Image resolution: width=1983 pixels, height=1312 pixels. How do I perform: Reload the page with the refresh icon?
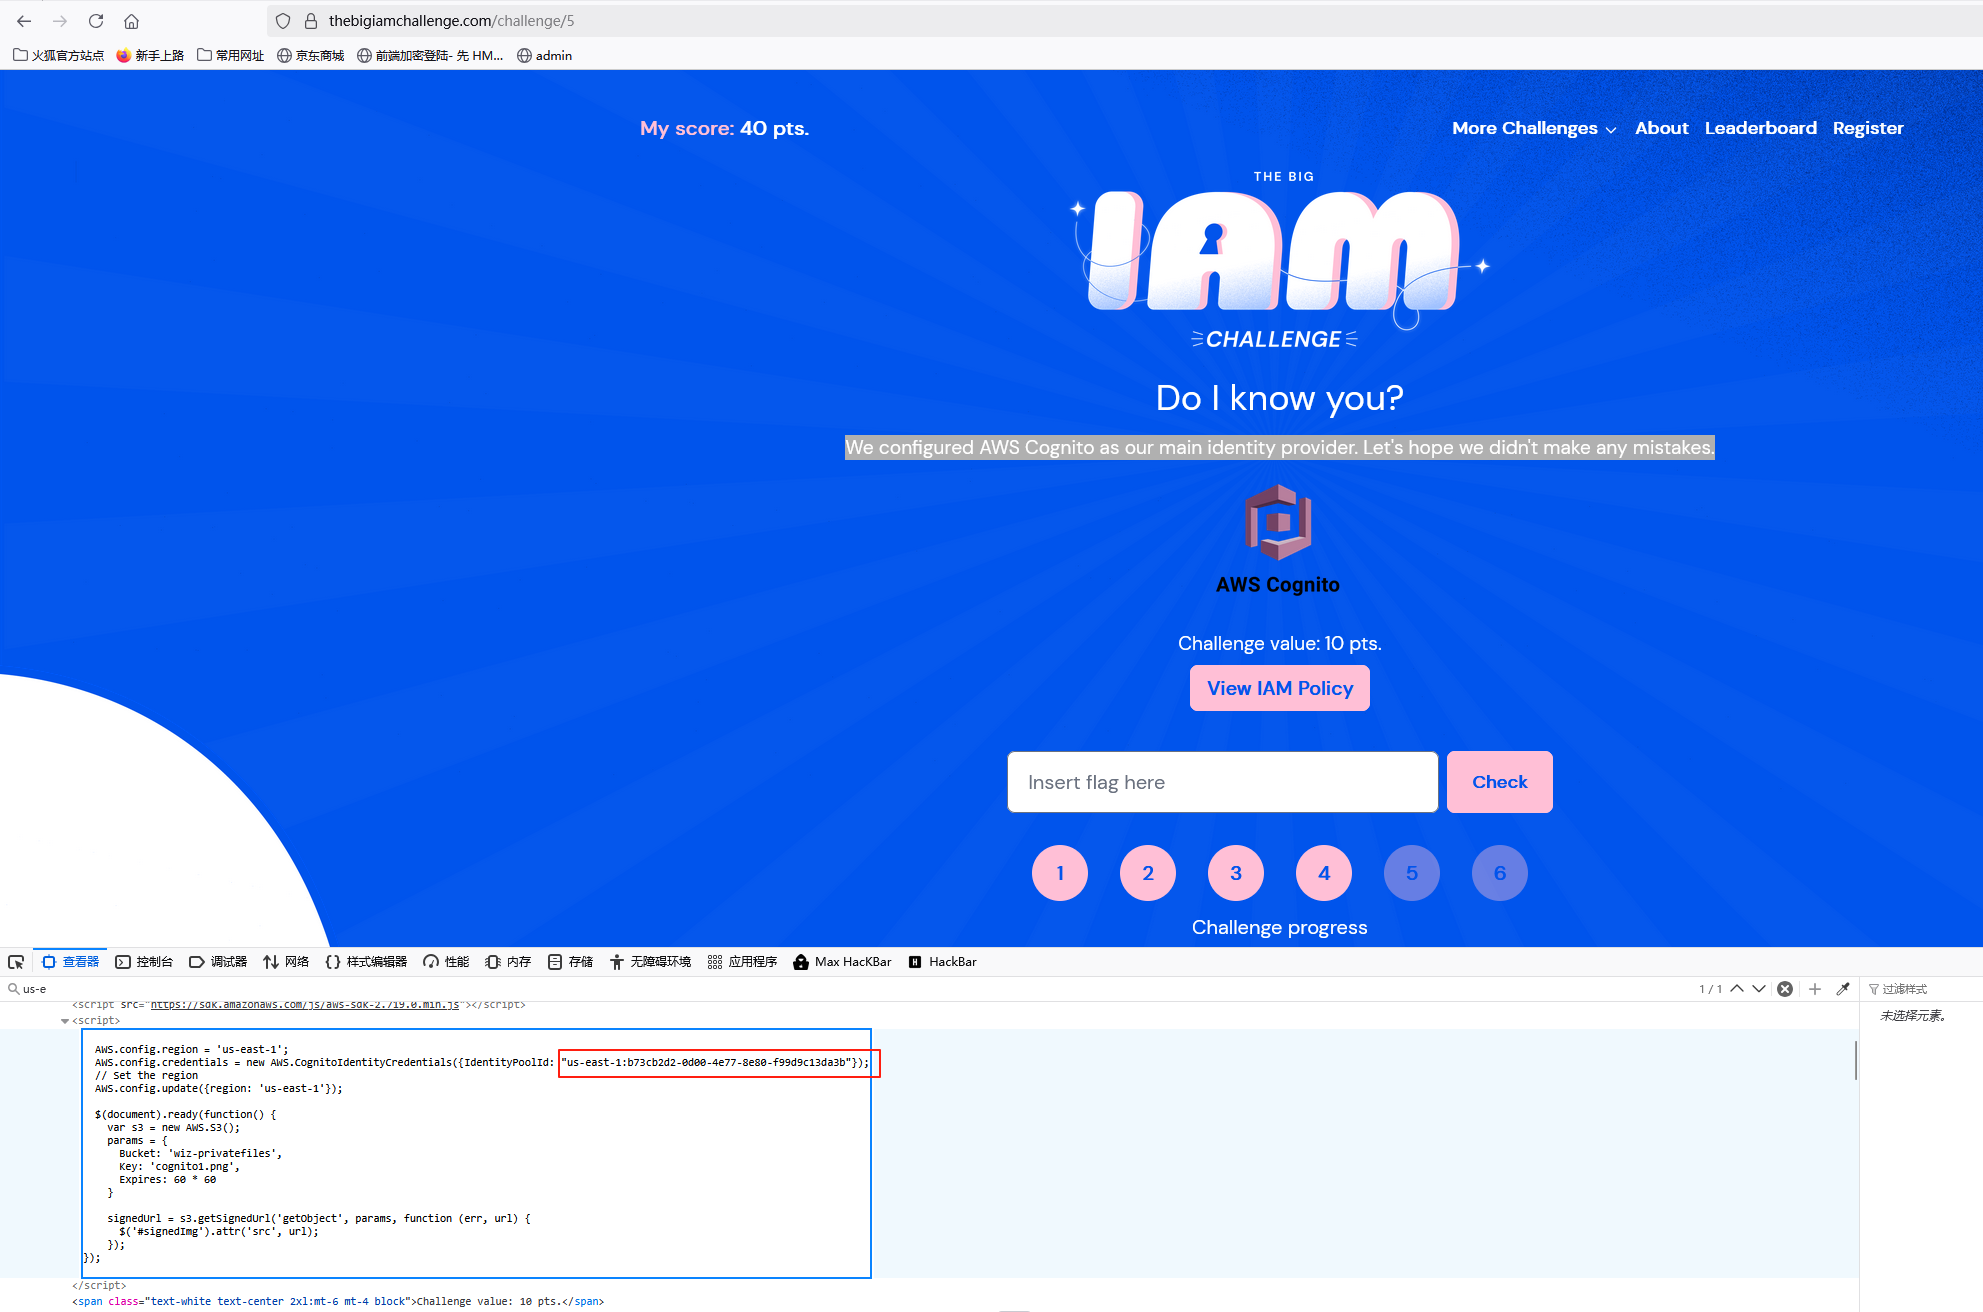point(96,21)
